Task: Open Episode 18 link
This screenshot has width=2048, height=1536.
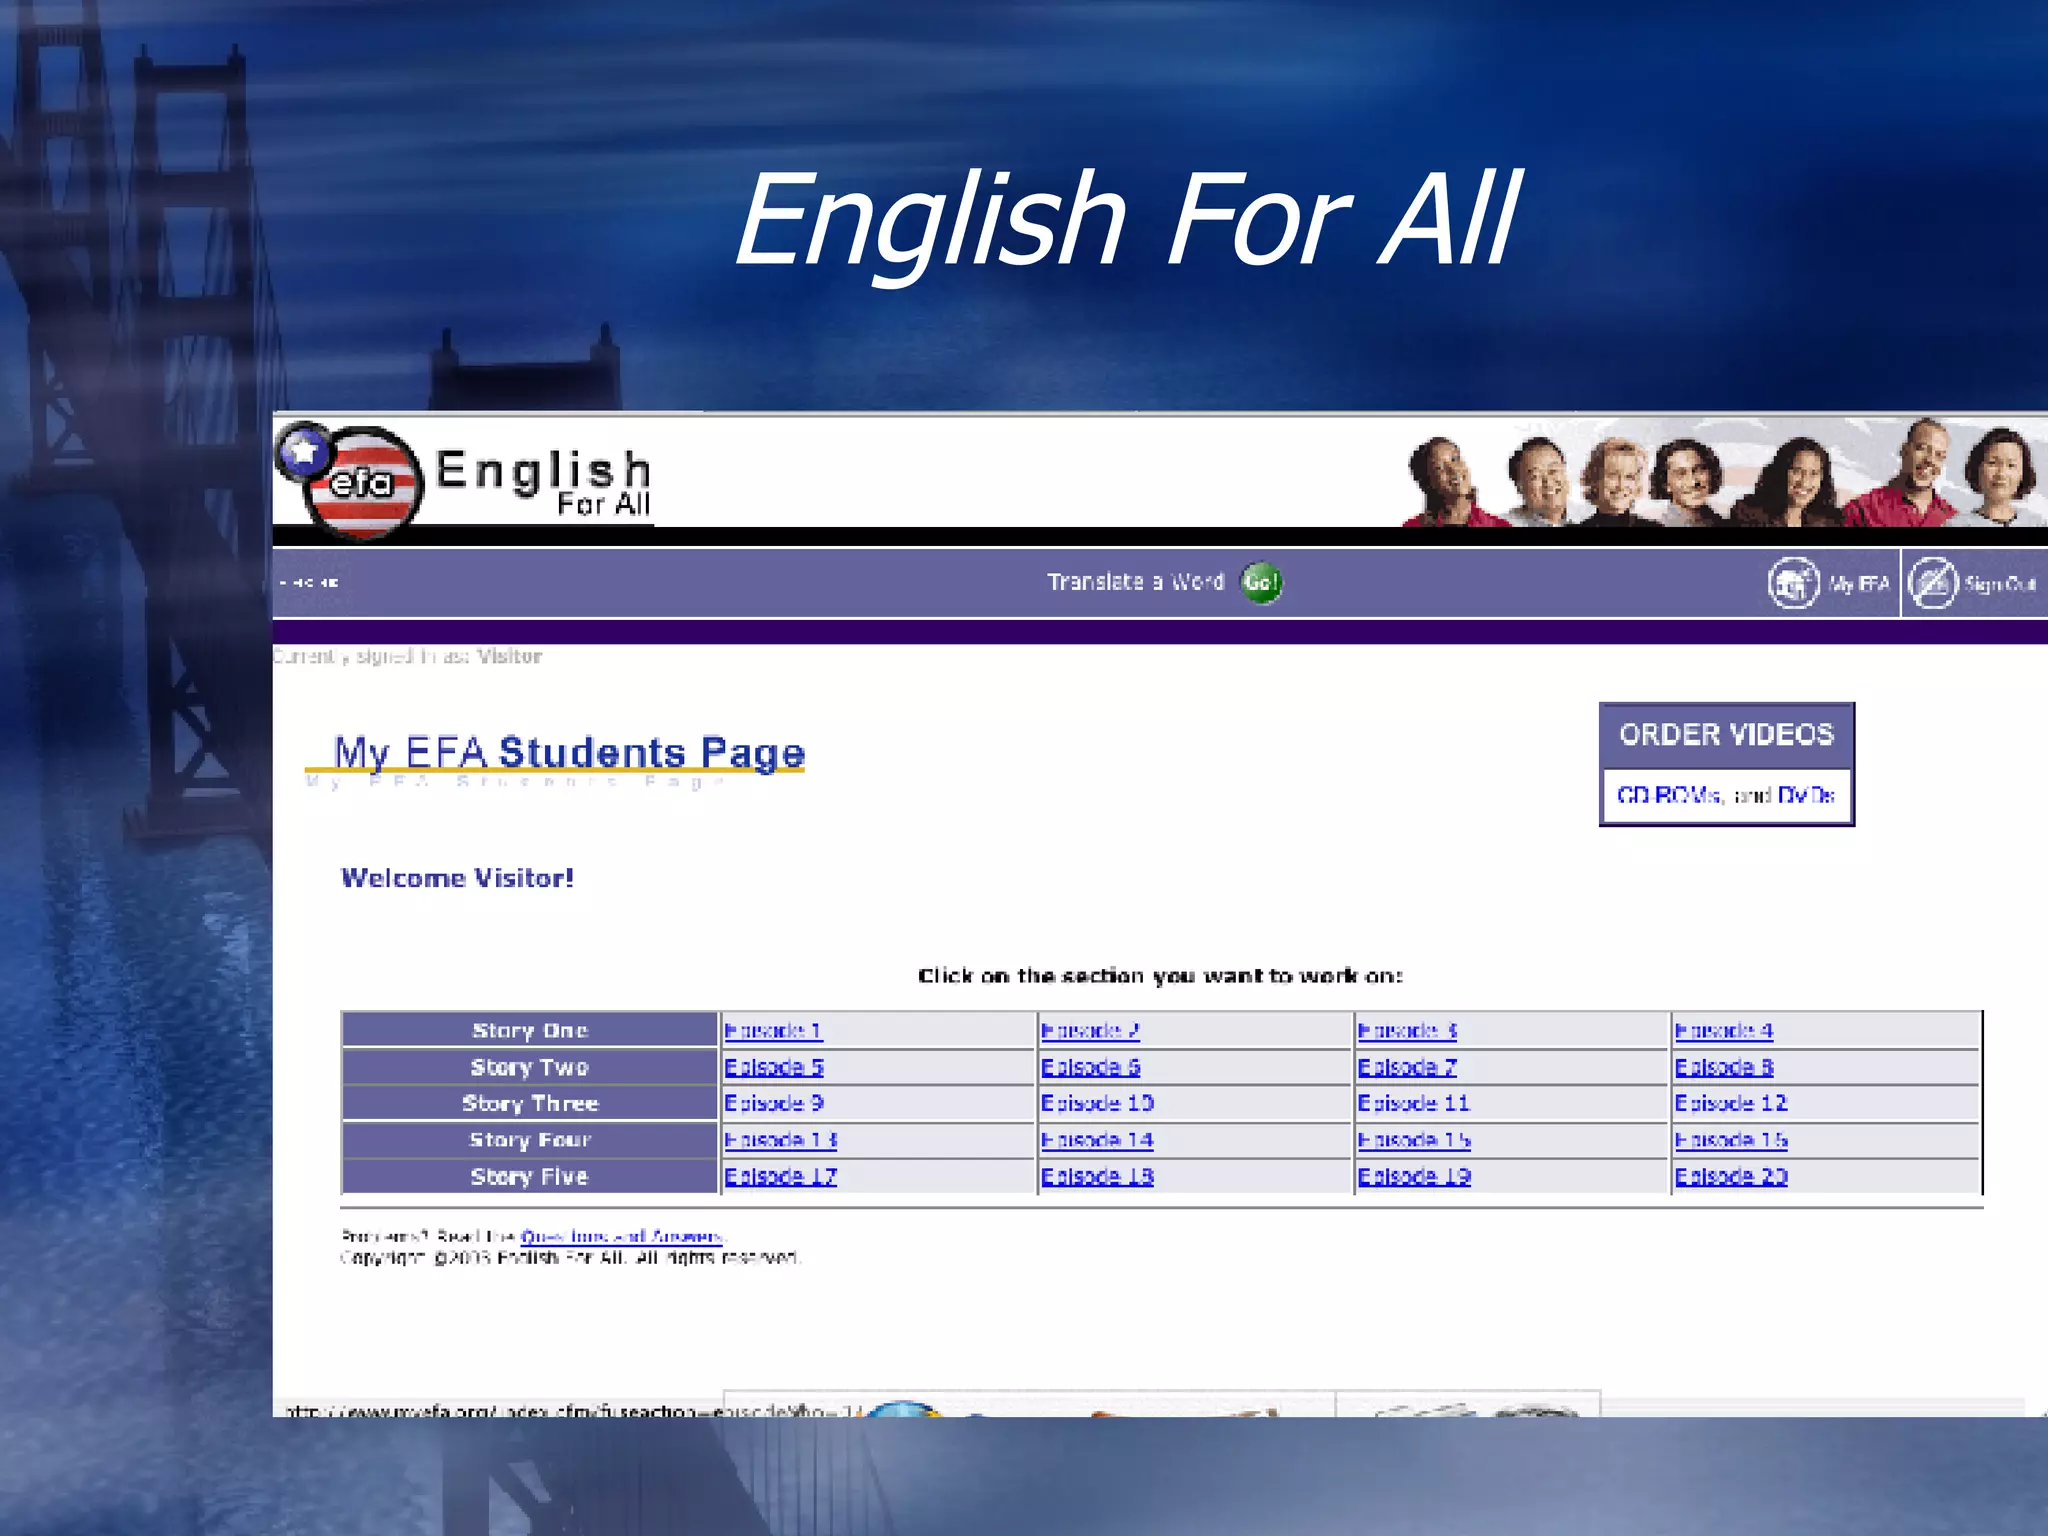Action: (x=1097, y=1176)
